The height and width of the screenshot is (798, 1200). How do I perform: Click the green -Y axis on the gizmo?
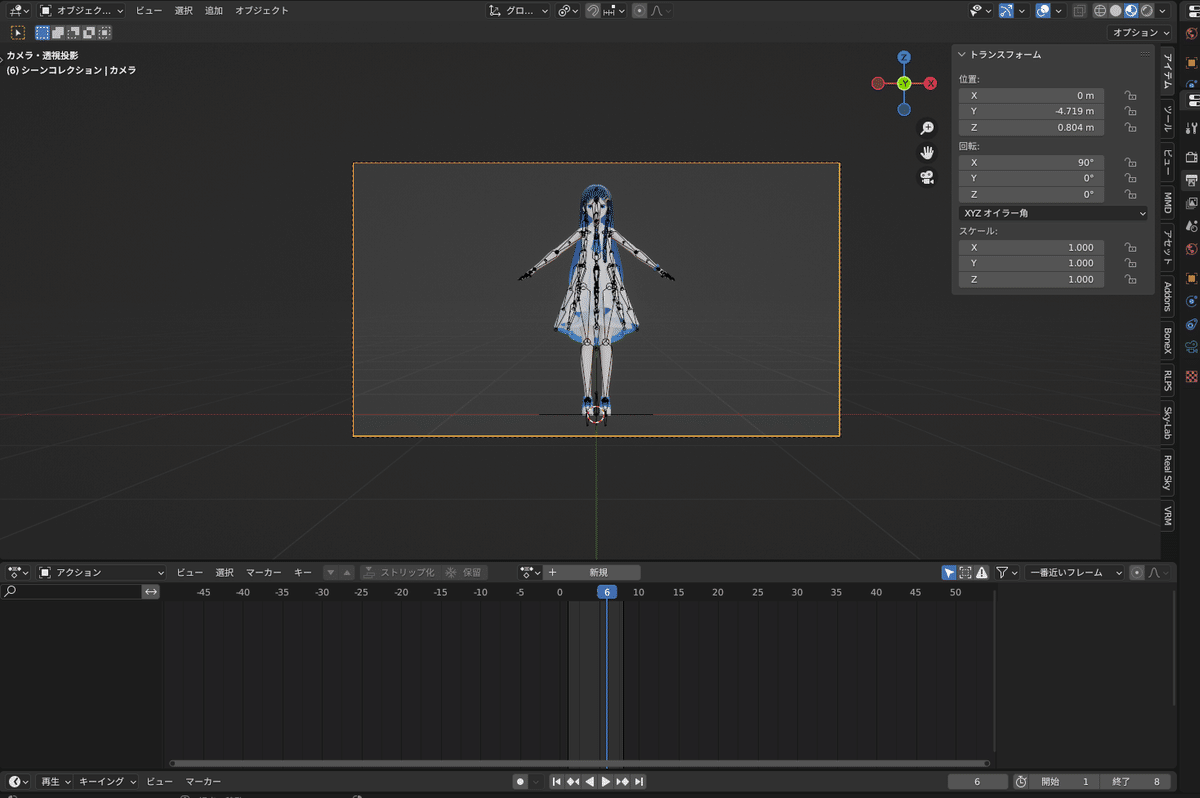pyautogui.click(x=904, y=84)
